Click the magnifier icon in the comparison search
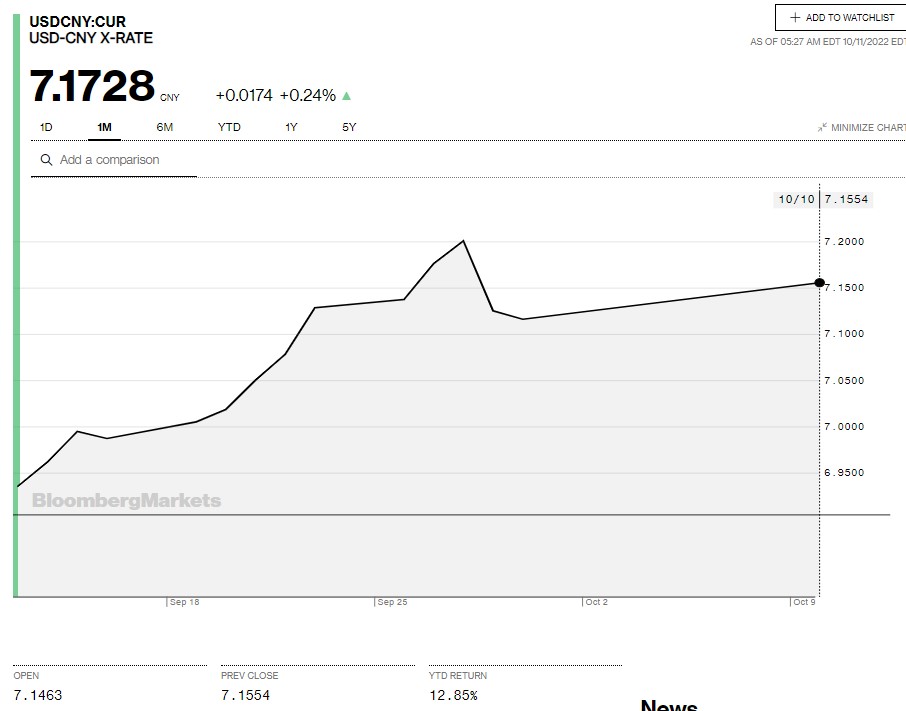The width and height of the screenshot is (906, 711). click(x=46, y=160)
